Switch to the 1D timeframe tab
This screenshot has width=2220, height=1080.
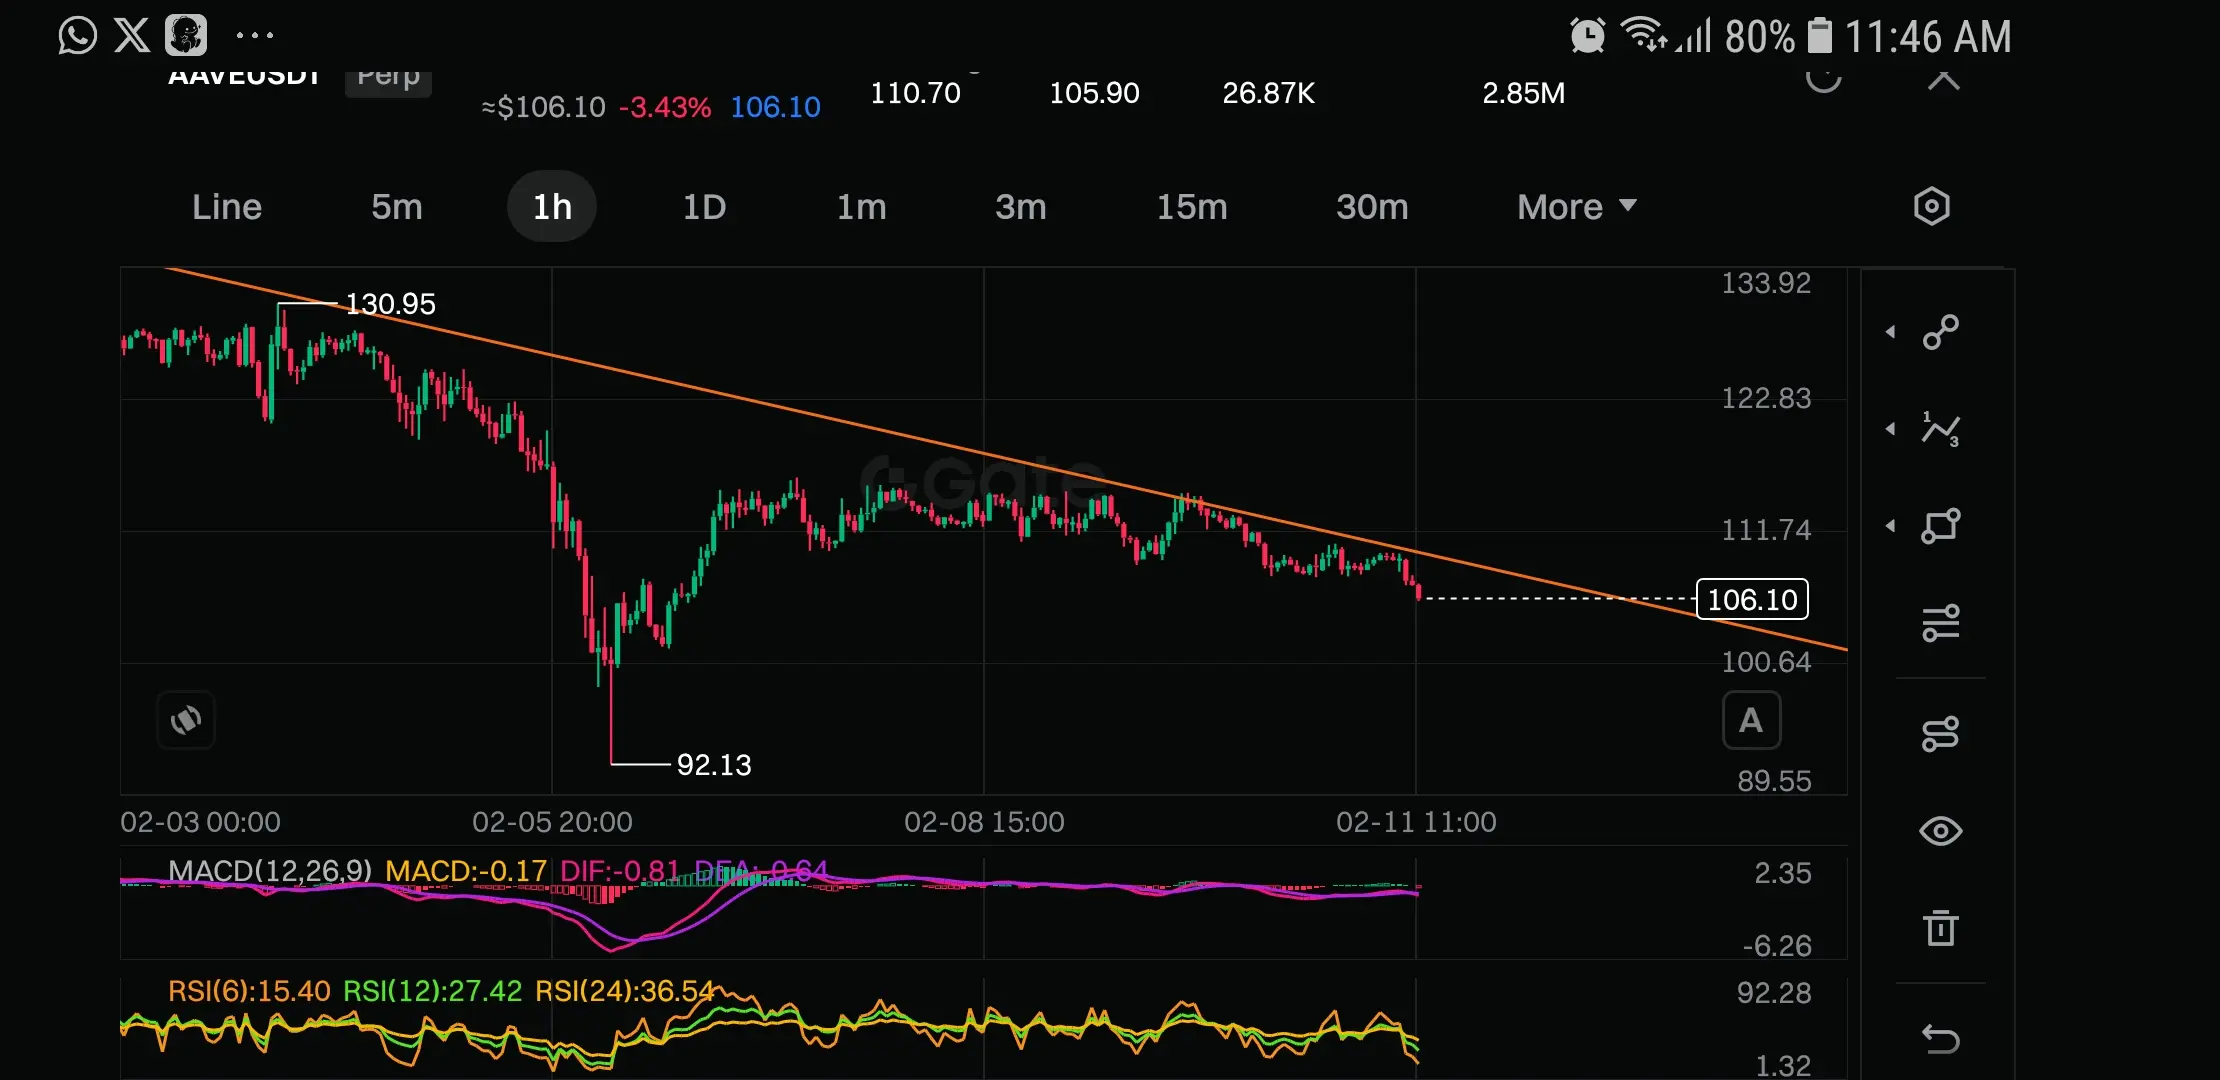(704, 207)
